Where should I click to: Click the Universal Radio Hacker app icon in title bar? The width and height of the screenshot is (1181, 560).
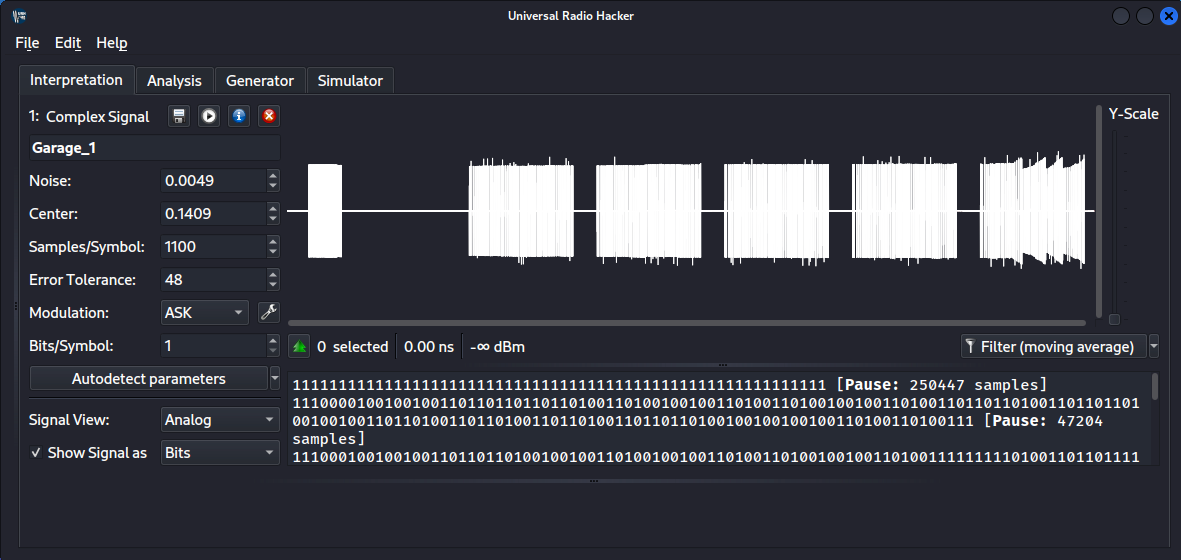[20, 16]
